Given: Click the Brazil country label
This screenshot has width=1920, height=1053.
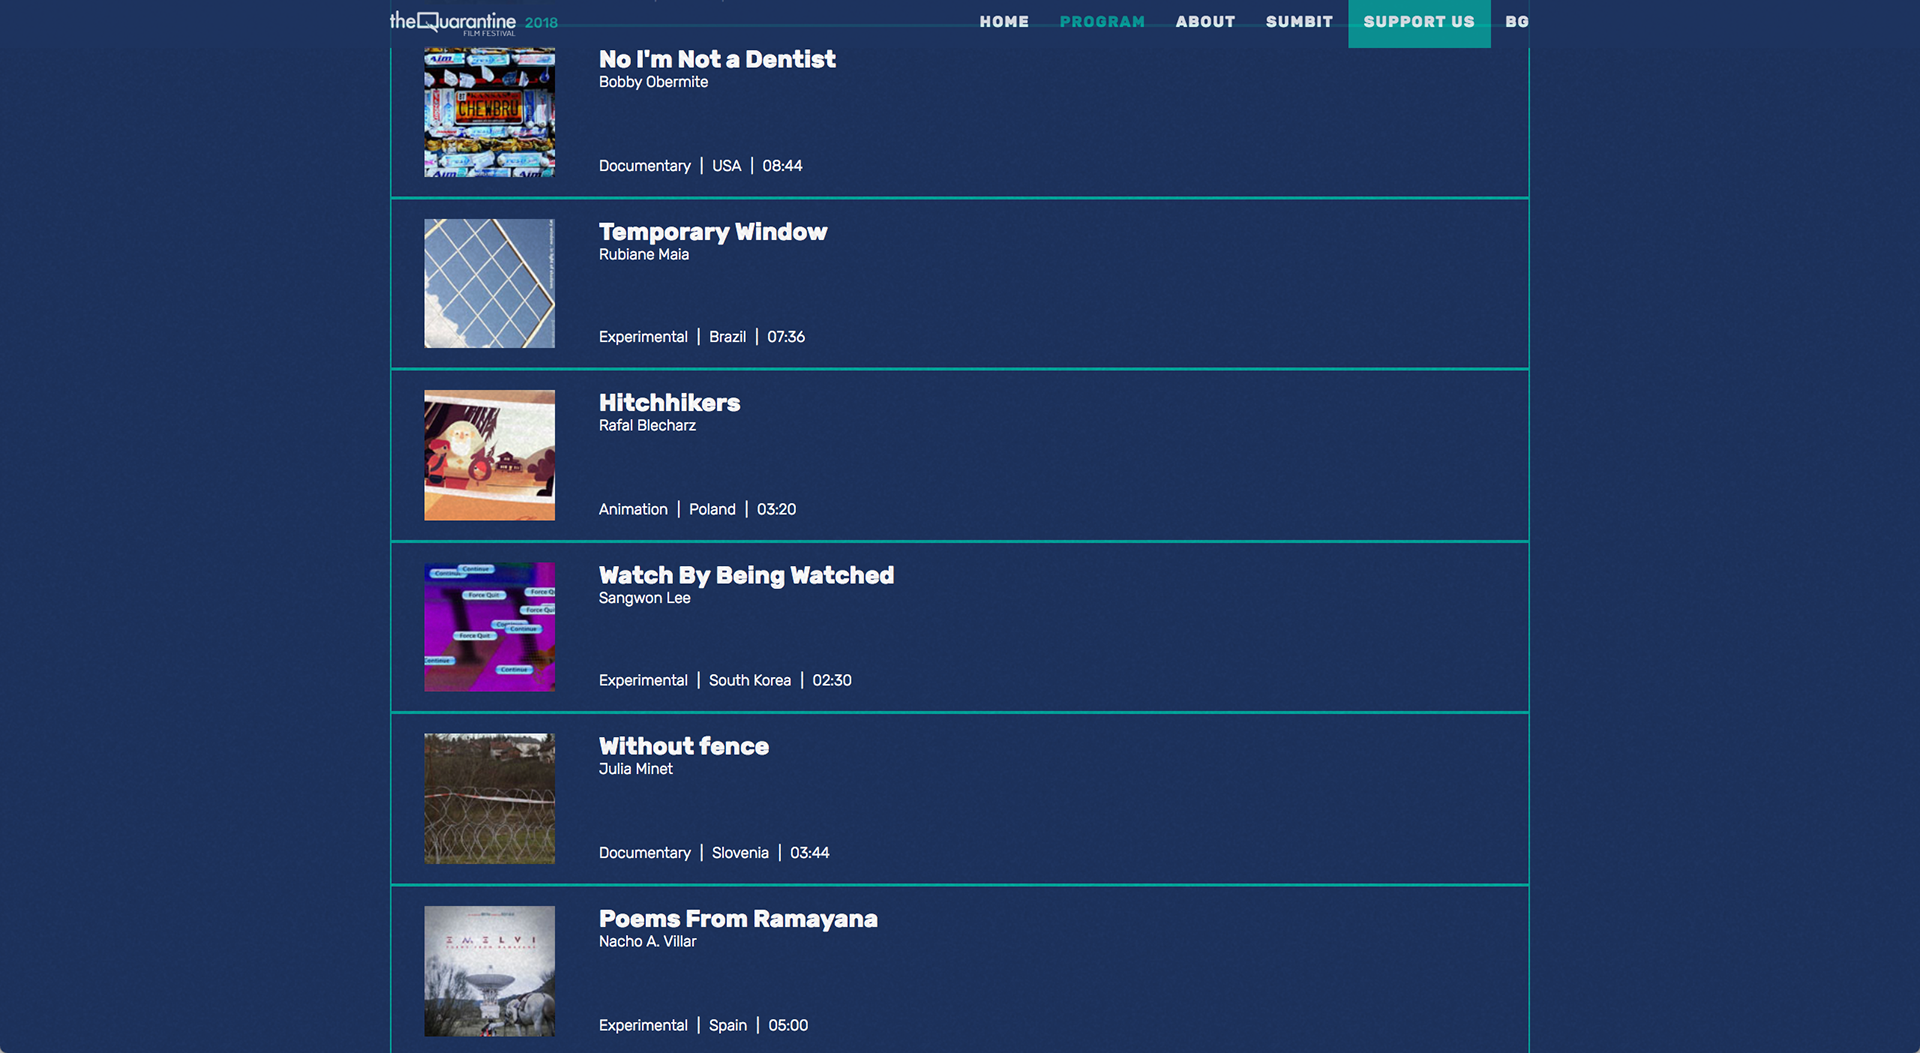Looking at the screenshot, I should point(727,337).
